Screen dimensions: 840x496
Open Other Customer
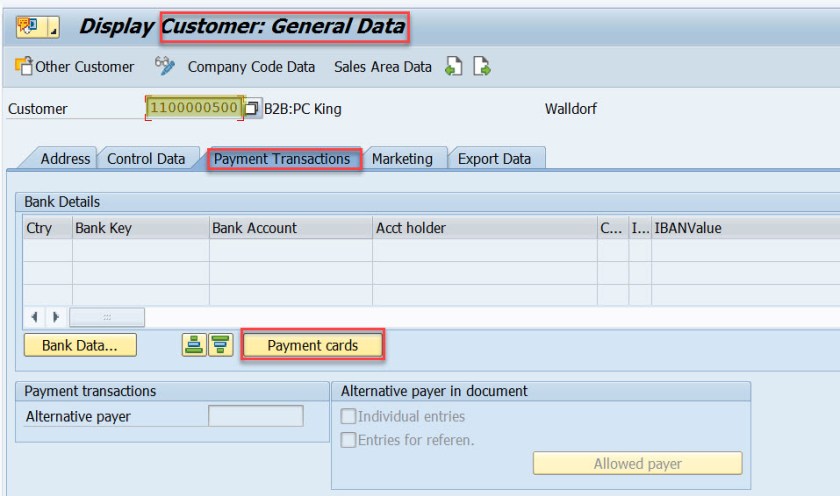(84, 67)
